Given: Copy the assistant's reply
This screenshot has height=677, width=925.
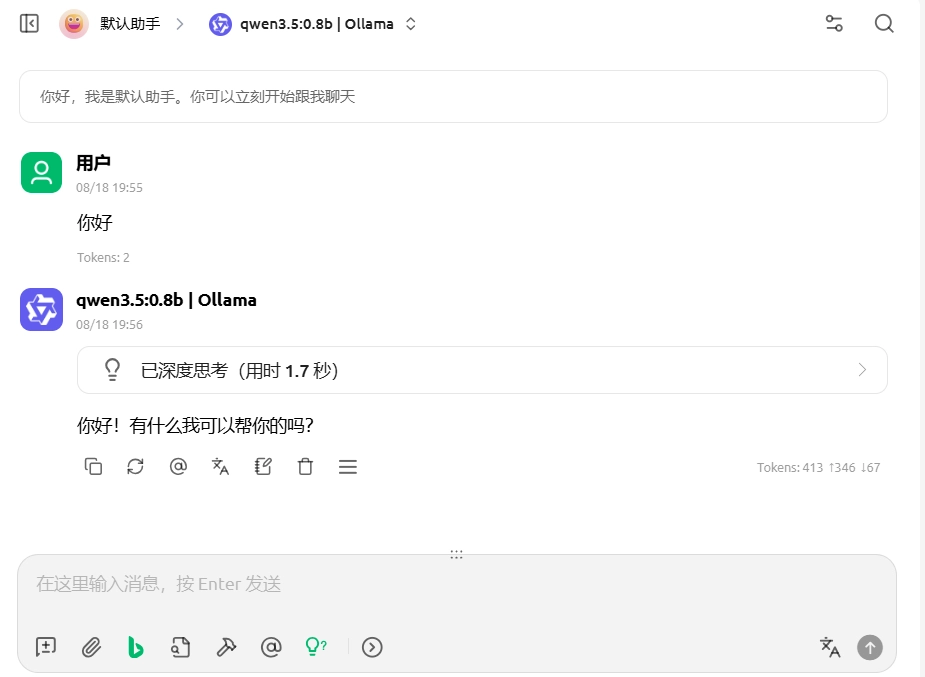Looking at the screenshot, I should pos(93,467).
